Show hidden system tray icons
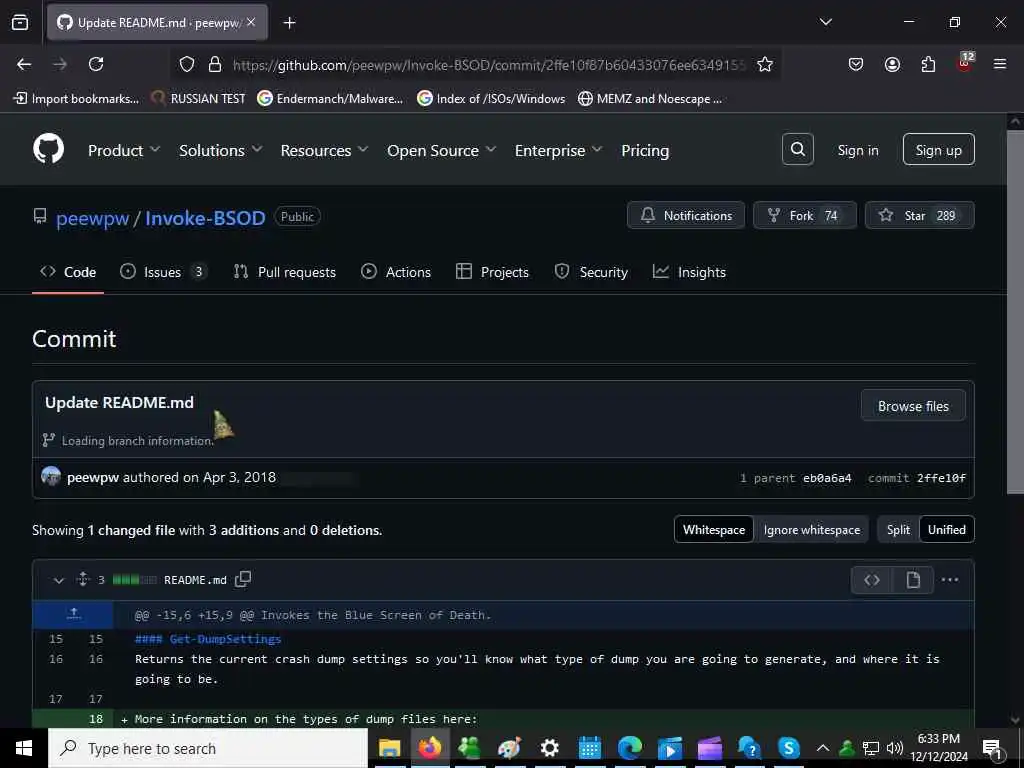This screenshot has width=1024, height=768. pos(823,748)
